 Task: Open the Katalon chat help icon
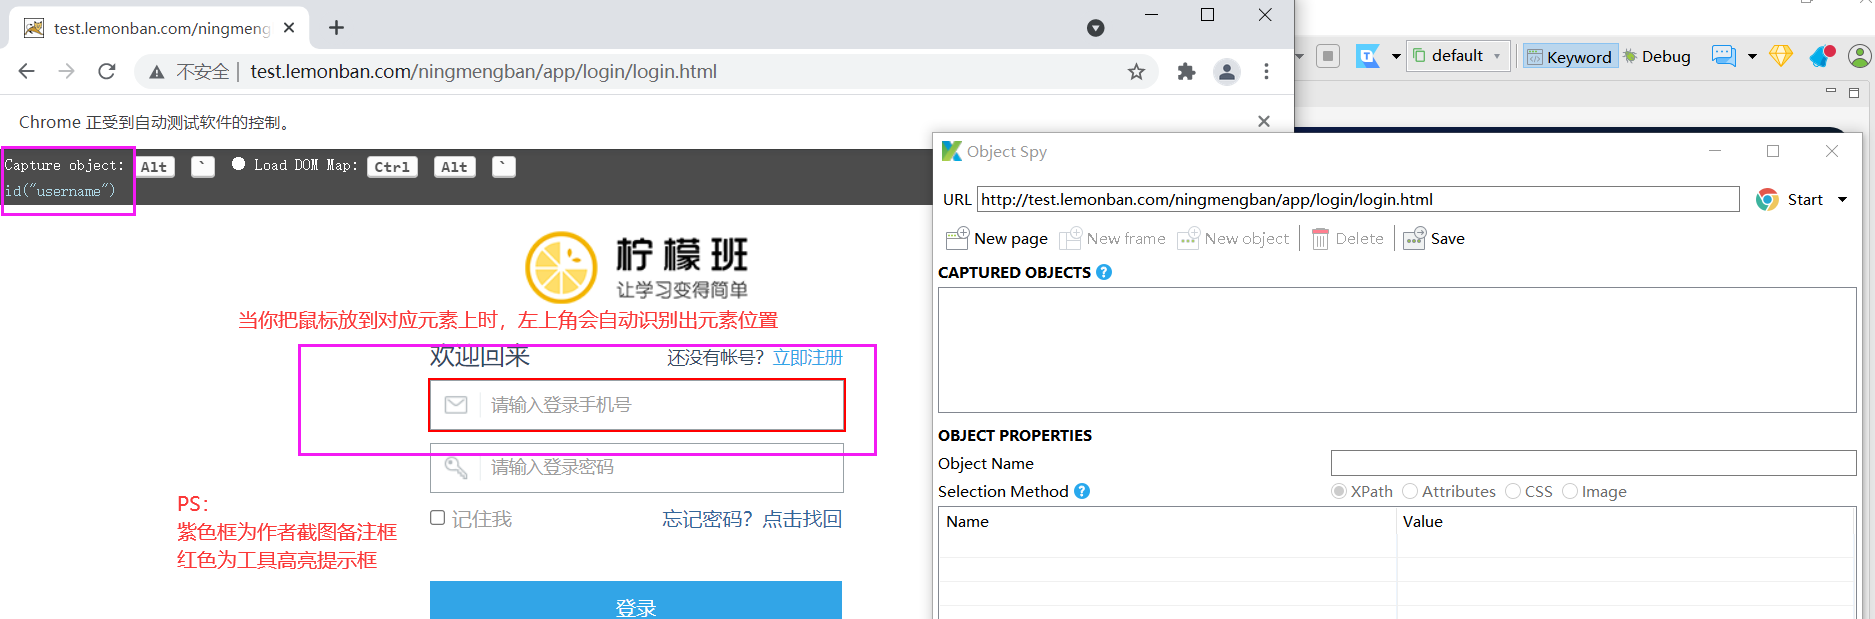pyautogui.click(x=1724, y=56)
